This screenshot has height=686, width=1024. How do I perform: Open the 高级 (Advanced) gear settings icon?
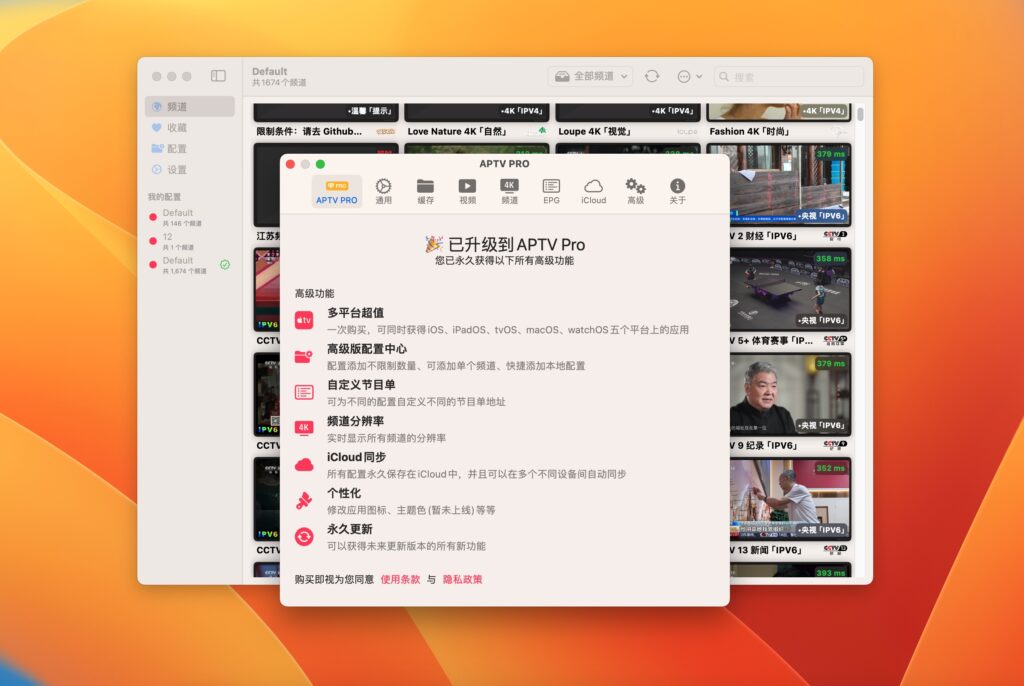[x=636, y=190]
